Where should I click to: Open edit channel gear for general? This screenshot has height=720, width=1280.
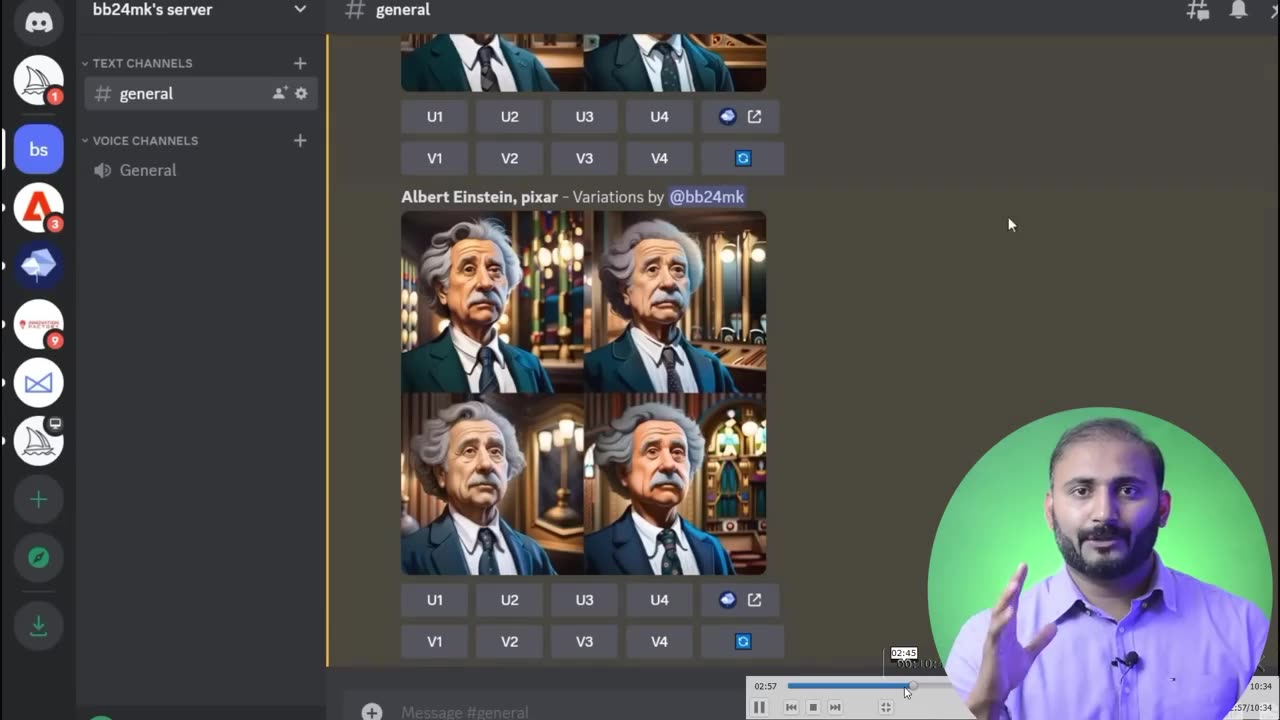pyautogui.click(x=301, y=93)
